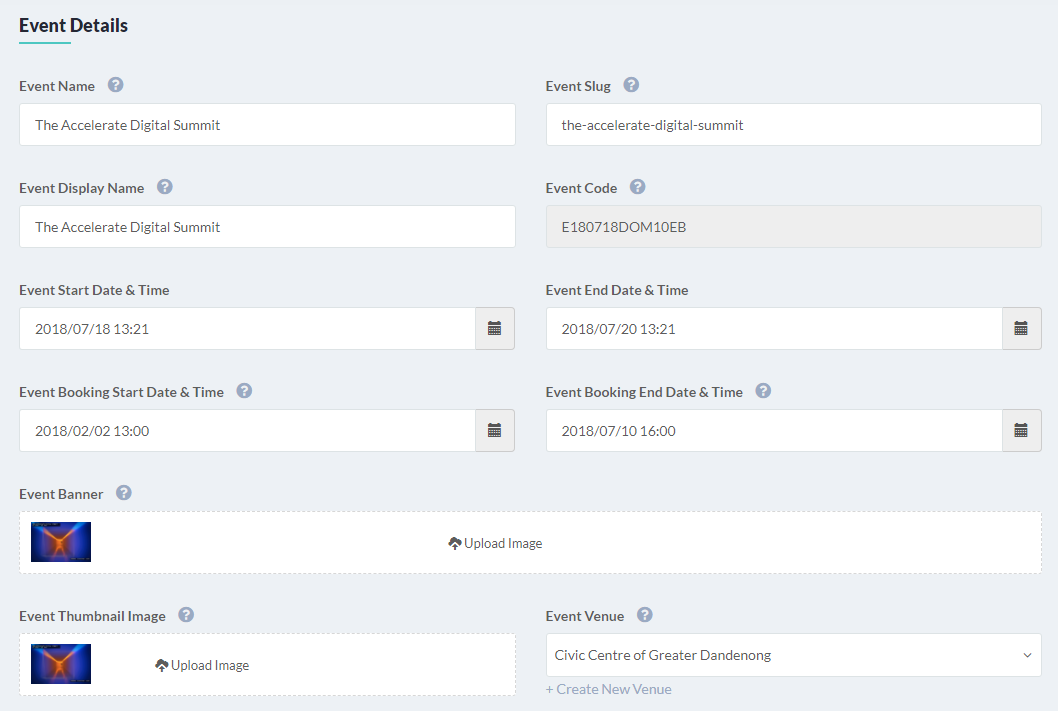Click the Event Banner help icon
This screenshot has width=1058, height=711.
[x=123, y=492]
